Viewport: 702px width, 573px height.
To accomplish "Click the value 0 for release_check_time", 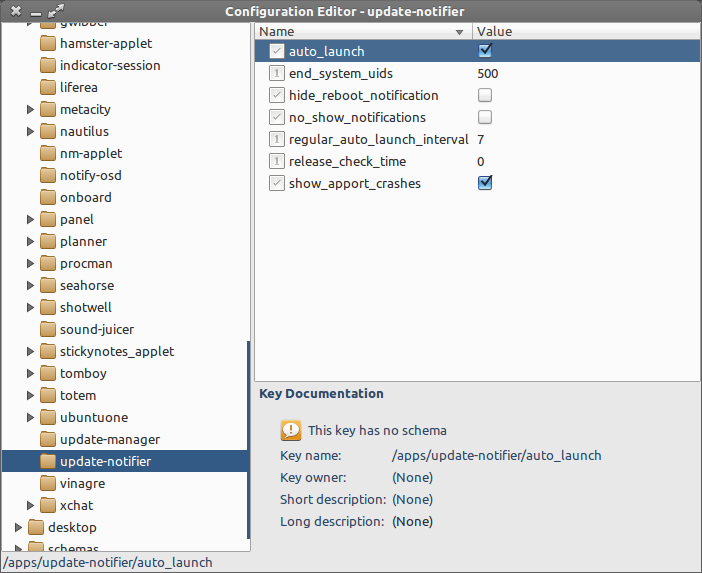I will (480, 162).
